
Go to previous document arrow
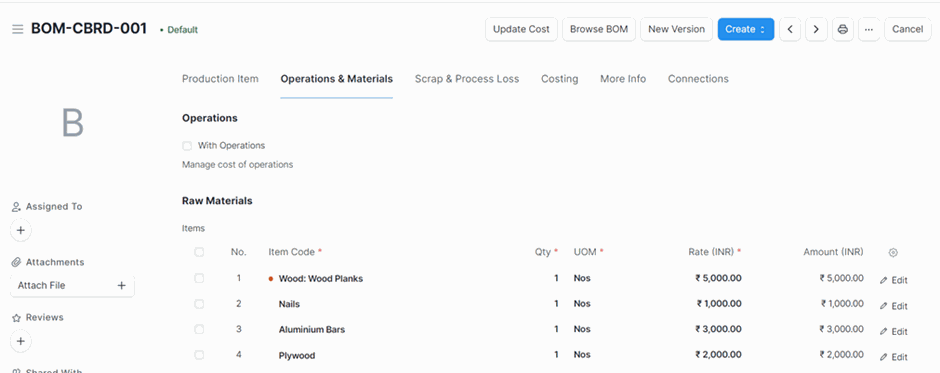pyautogui.click(x=790, y=29)
